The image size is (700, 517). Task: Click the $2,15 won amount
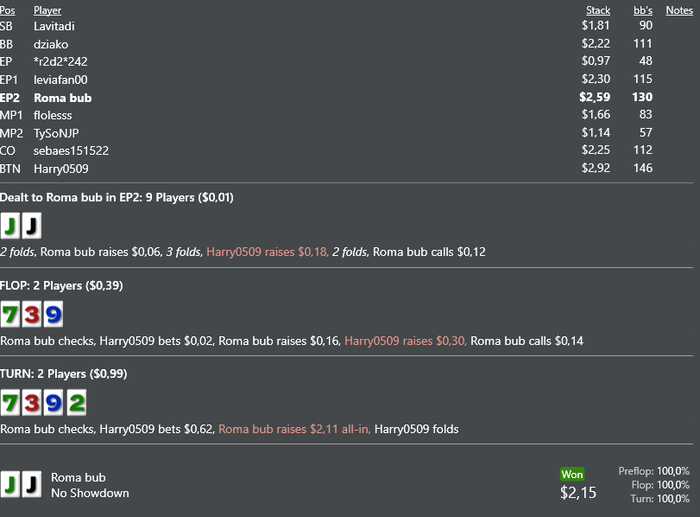(x=578, y=492)
